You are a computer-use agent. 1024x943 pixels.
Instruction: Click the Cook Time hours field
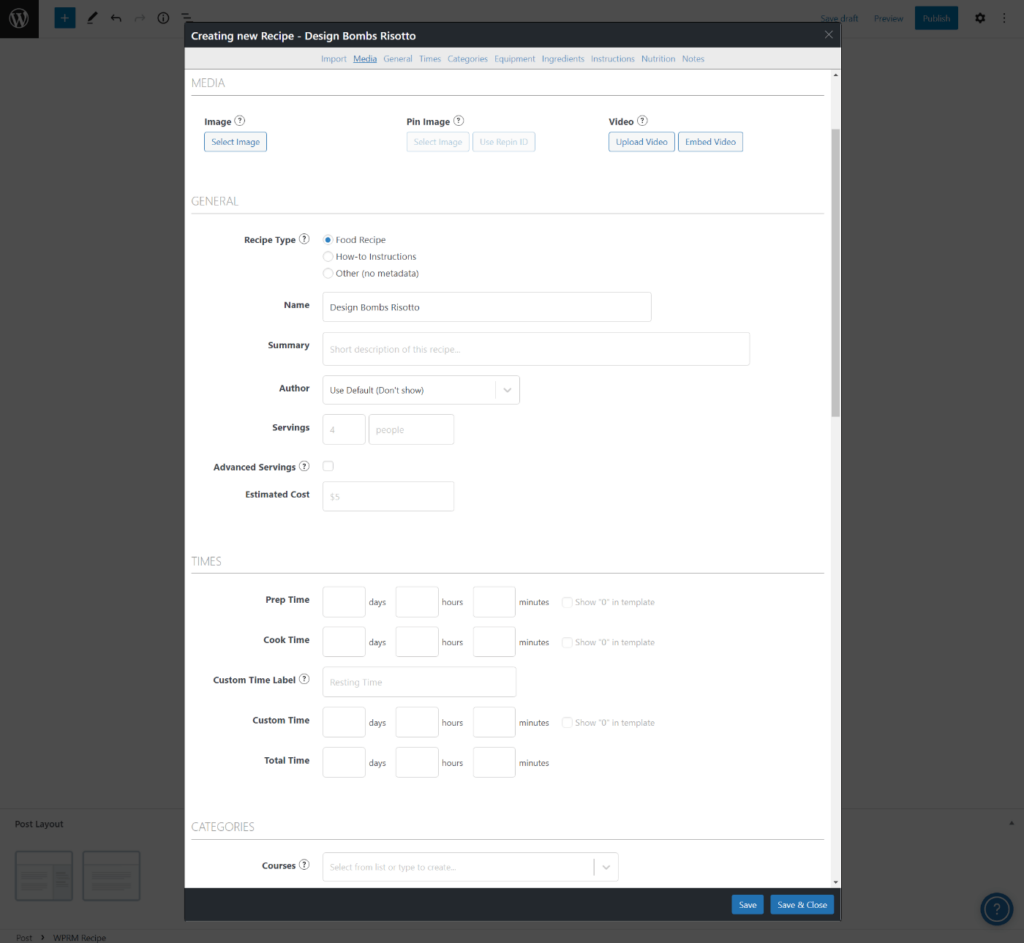[417, 642]
